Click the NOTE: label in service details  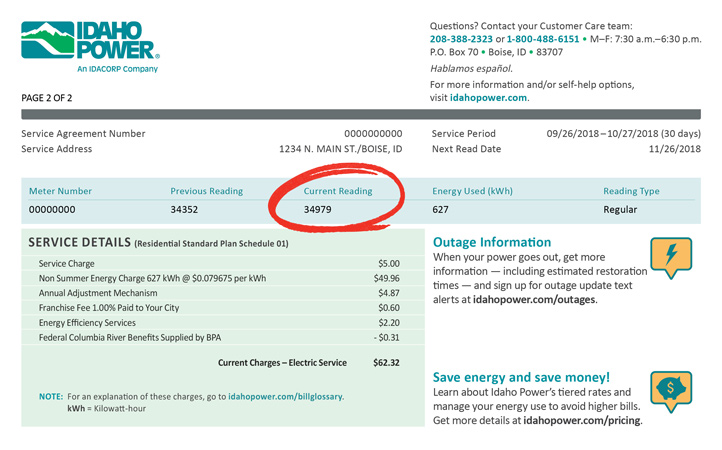tap(51, 397)
